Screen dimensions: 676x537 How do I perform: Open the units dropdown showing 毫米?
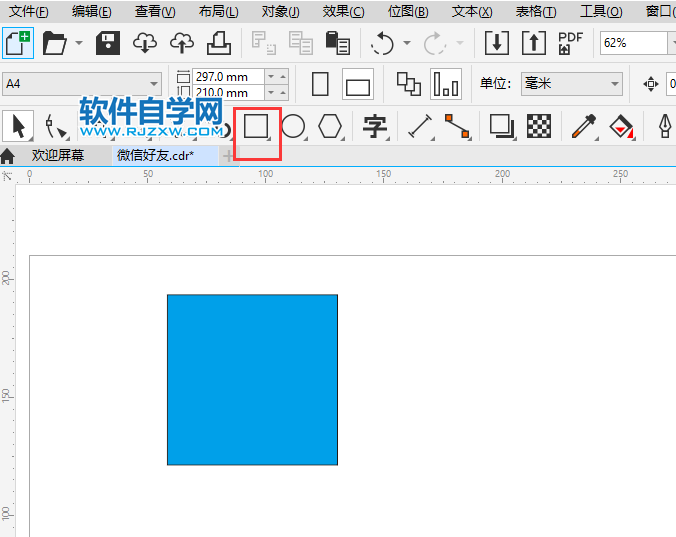pos(572,84)
